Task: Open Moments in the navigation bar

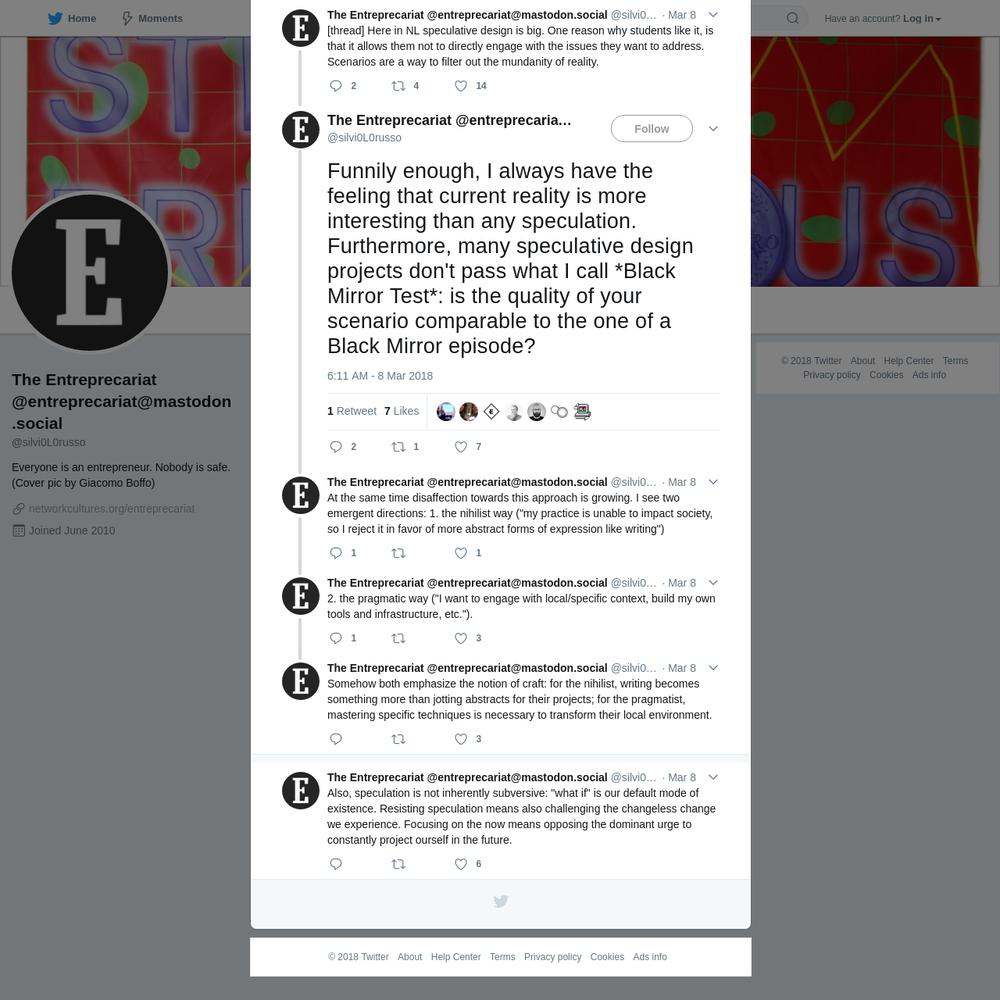Action: (152, 18)
